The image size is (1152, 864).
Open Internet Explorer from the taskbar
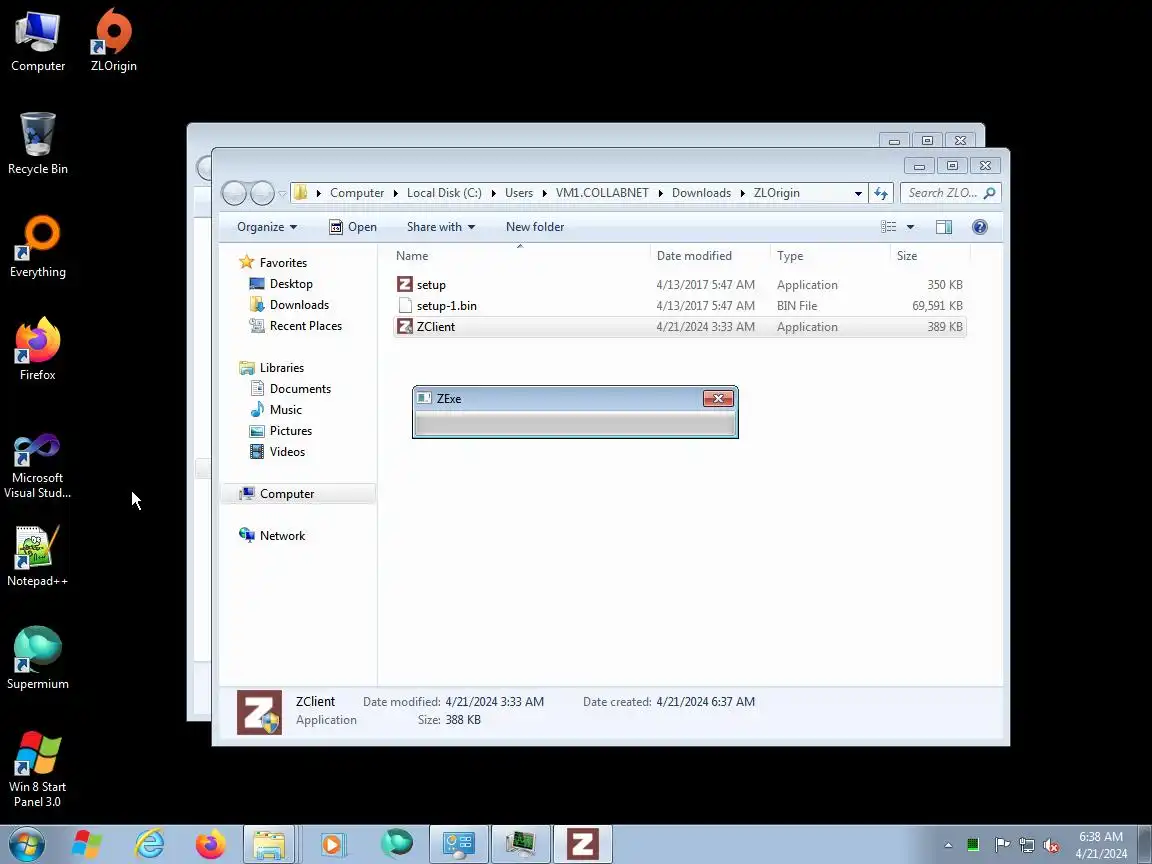coord(149,844)
